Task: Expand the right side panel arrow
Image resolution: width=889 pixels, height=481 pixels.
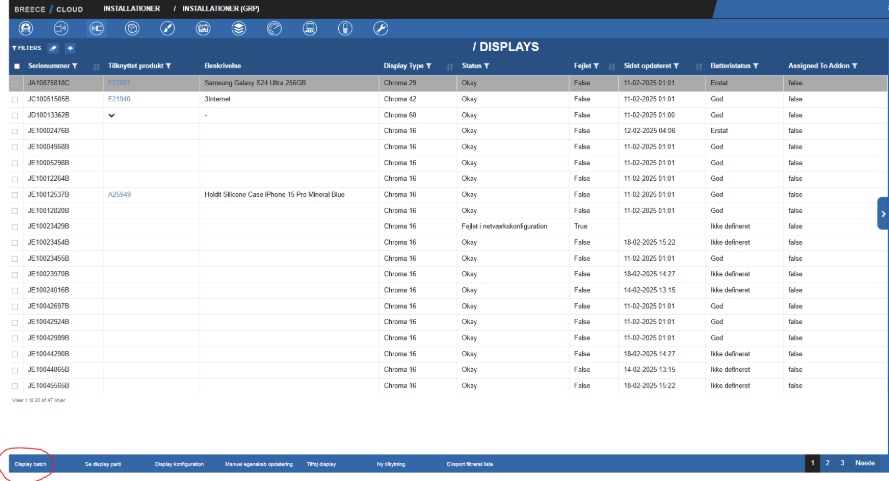Action: [x=883, y=213]
